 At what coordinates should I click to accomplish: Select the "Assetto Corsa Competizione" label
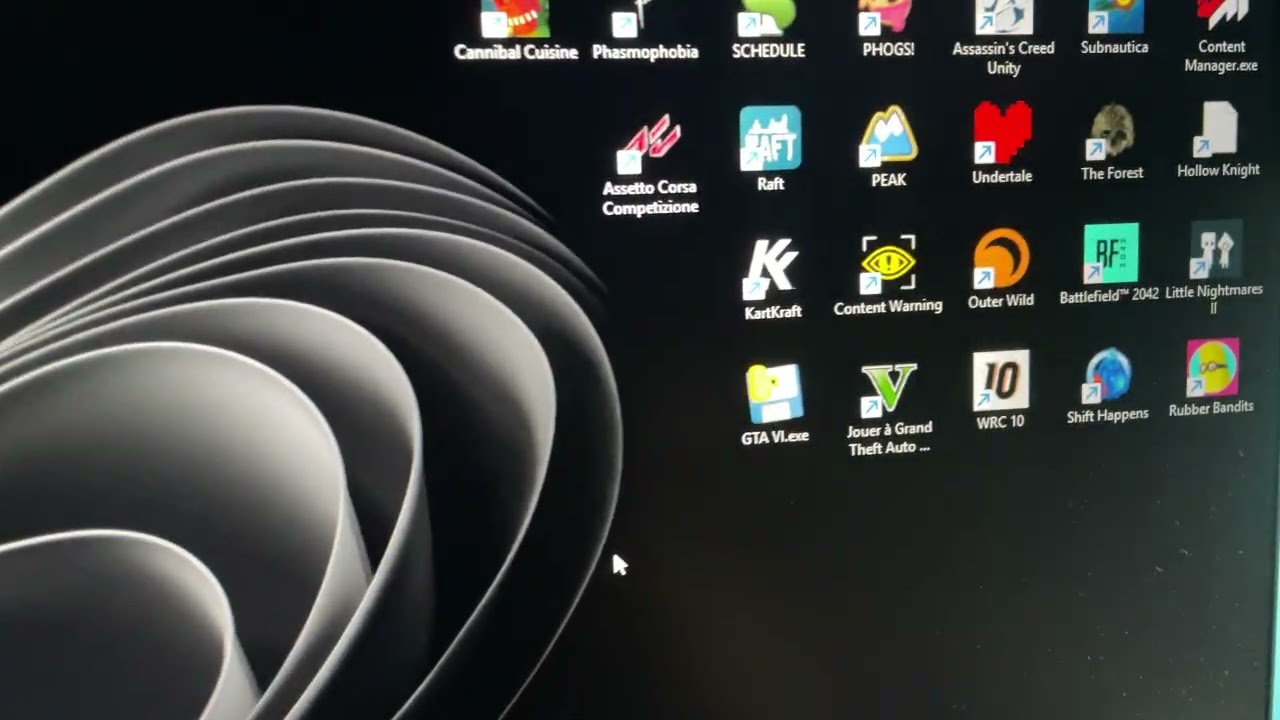pos(650,198)
